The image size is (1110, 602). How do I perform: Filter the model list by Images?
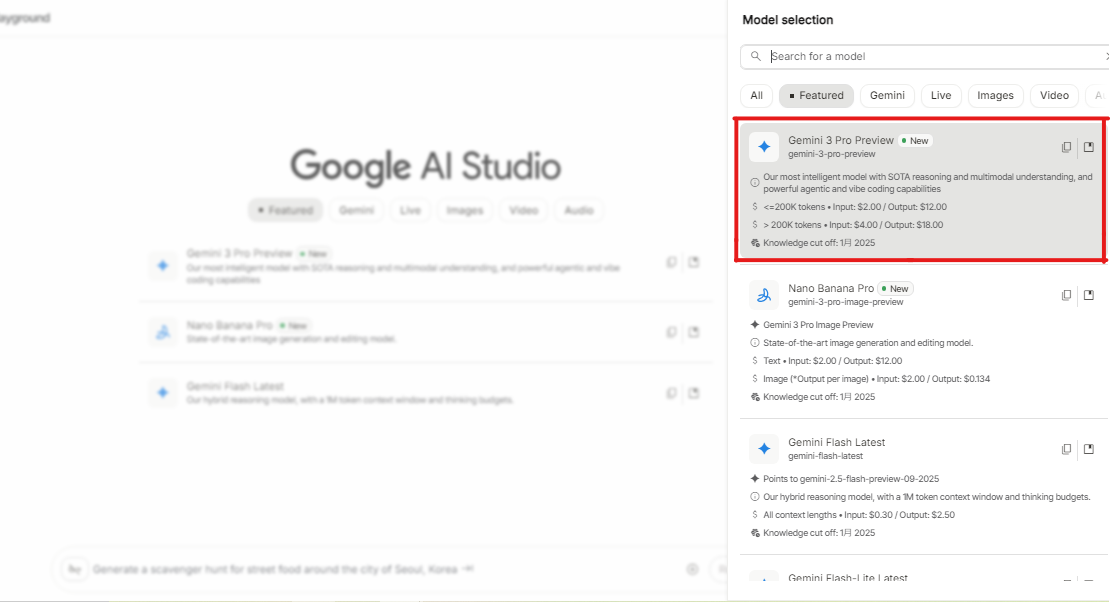[x=995, y=96]
